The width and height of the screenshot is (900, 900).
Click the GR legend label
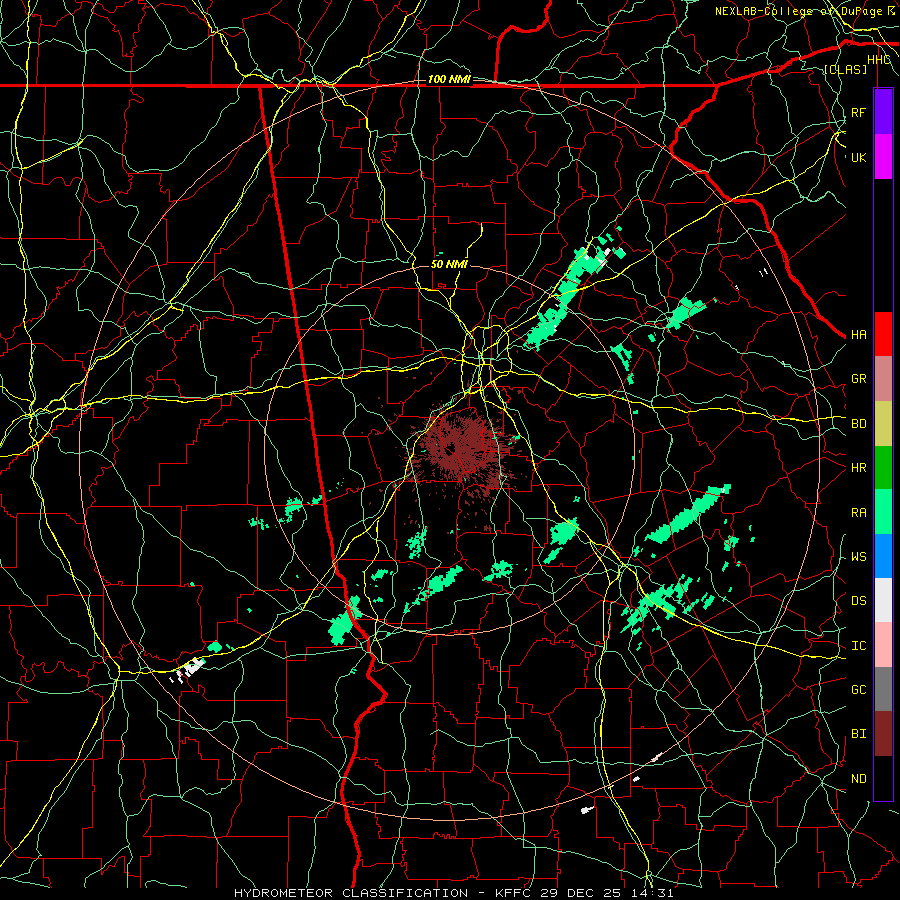858,379
